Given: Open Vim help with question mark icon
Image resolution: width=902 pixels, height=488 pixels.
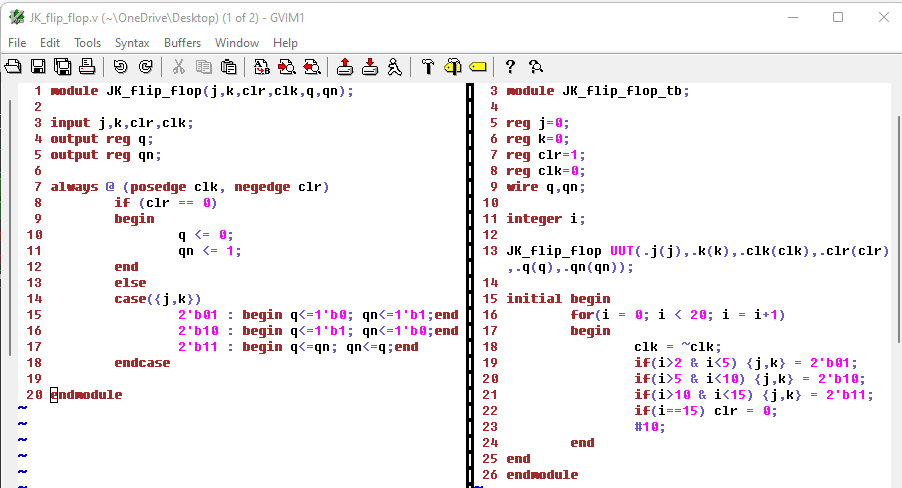Looking at the screenshot, I should tap(510, 67).
